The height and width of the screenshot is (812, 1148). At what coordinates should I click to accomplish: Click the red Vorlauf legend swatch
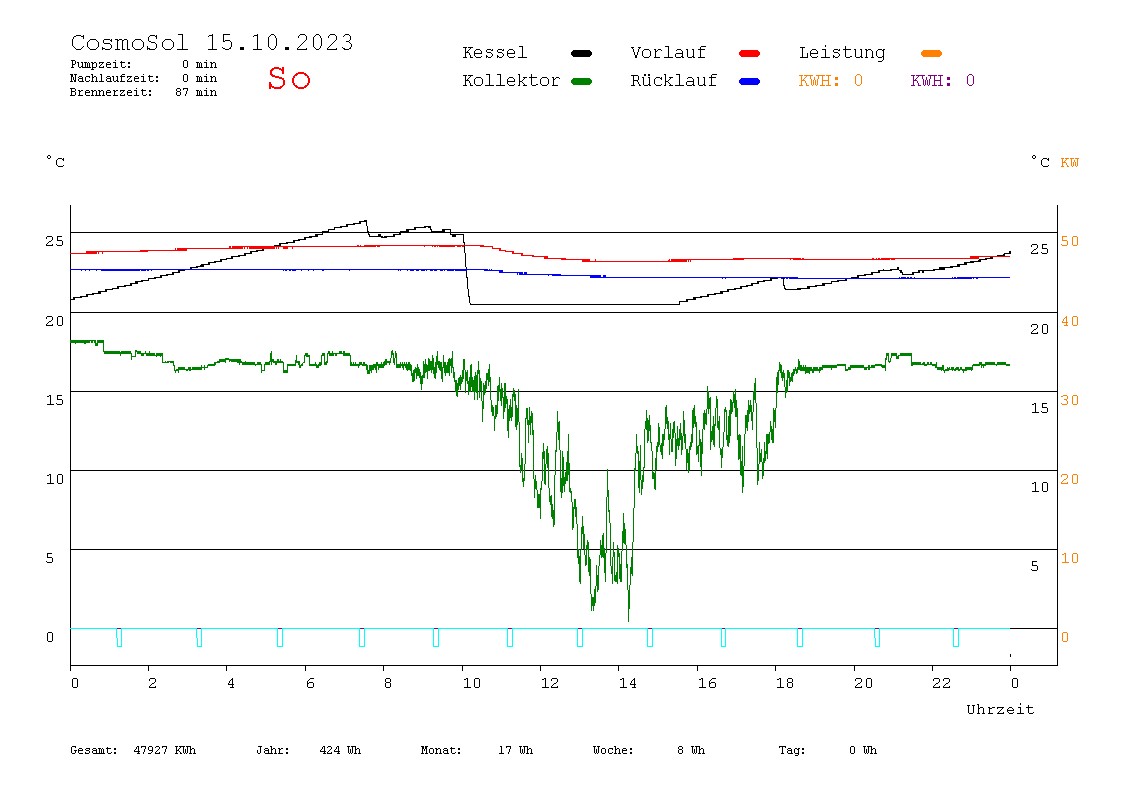[x=750, y=53]
